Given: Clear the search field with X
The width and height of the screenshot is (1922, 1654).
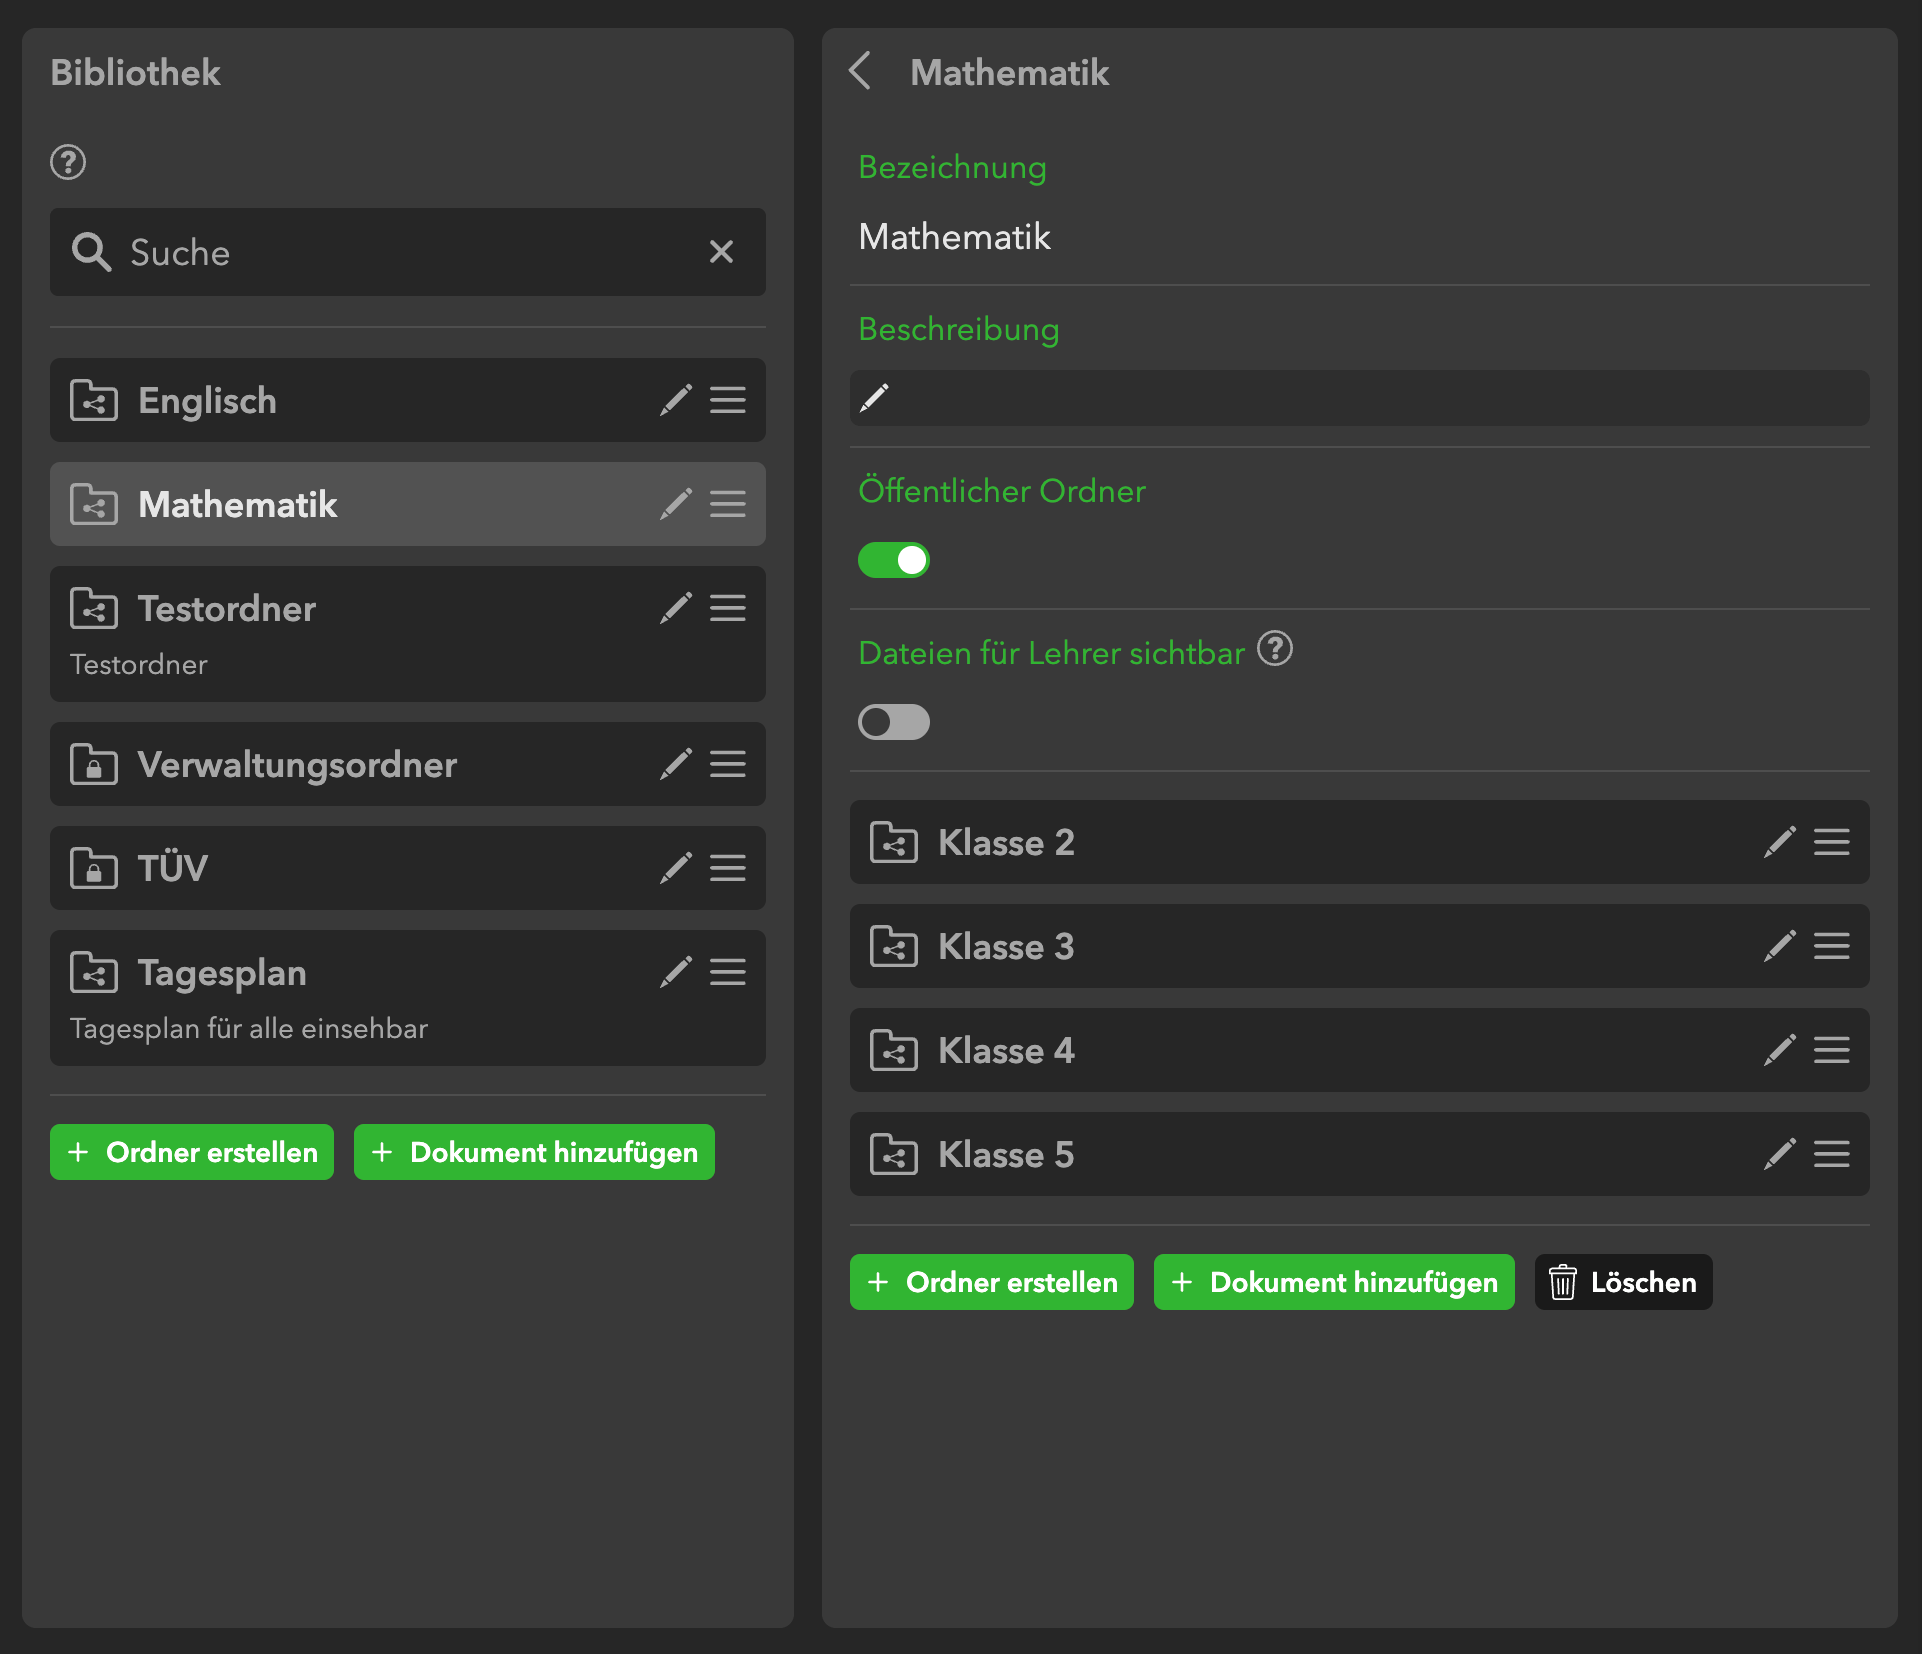Looking at the screenshot, I should point(721,252).
